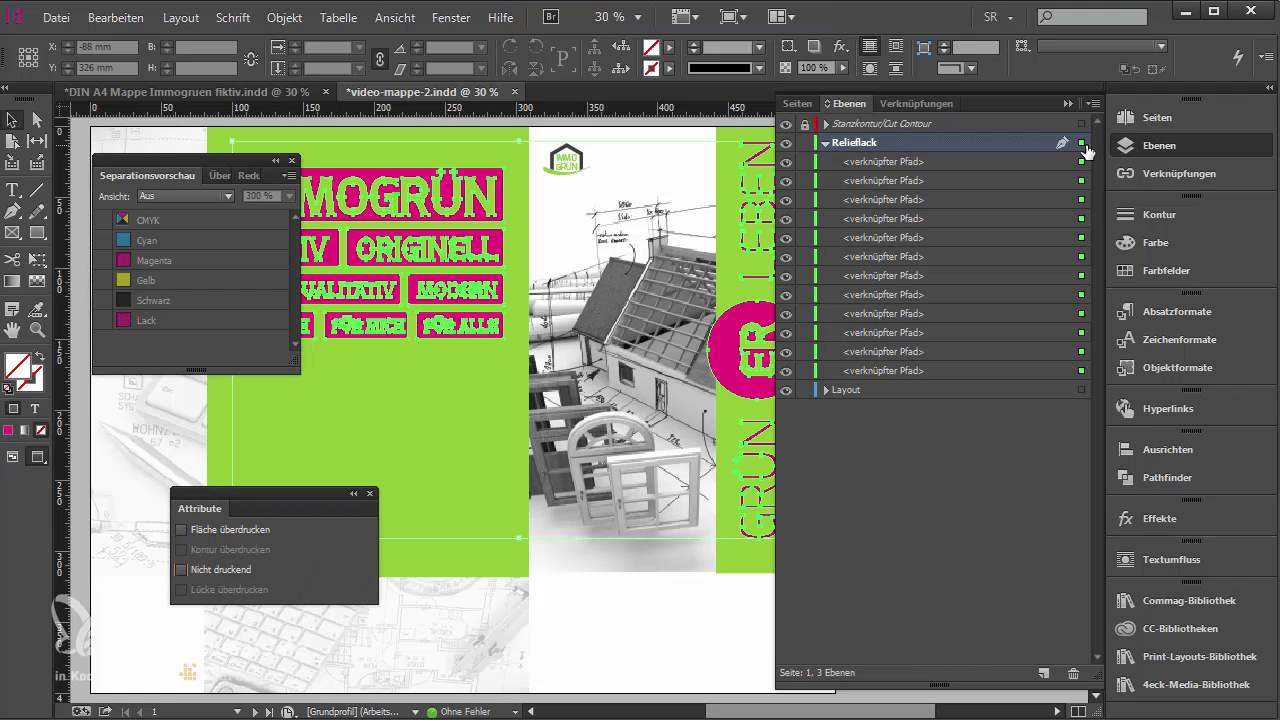Go to next page arrow in status bar
The width and height of the screenshot is (1280, 720).
tap(254, 712)
